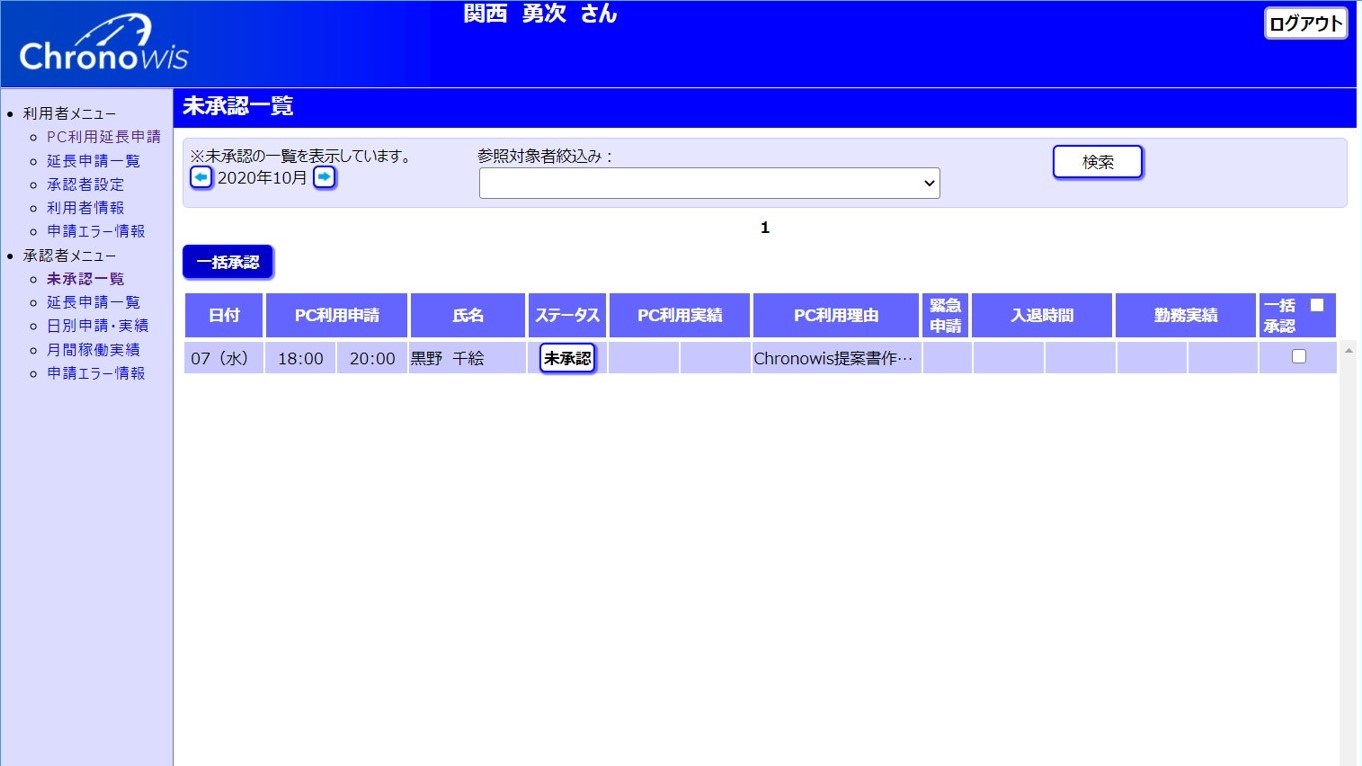
Task: Click the 未承認 status button
Action: pyautogui.click(x=567, y=358)
